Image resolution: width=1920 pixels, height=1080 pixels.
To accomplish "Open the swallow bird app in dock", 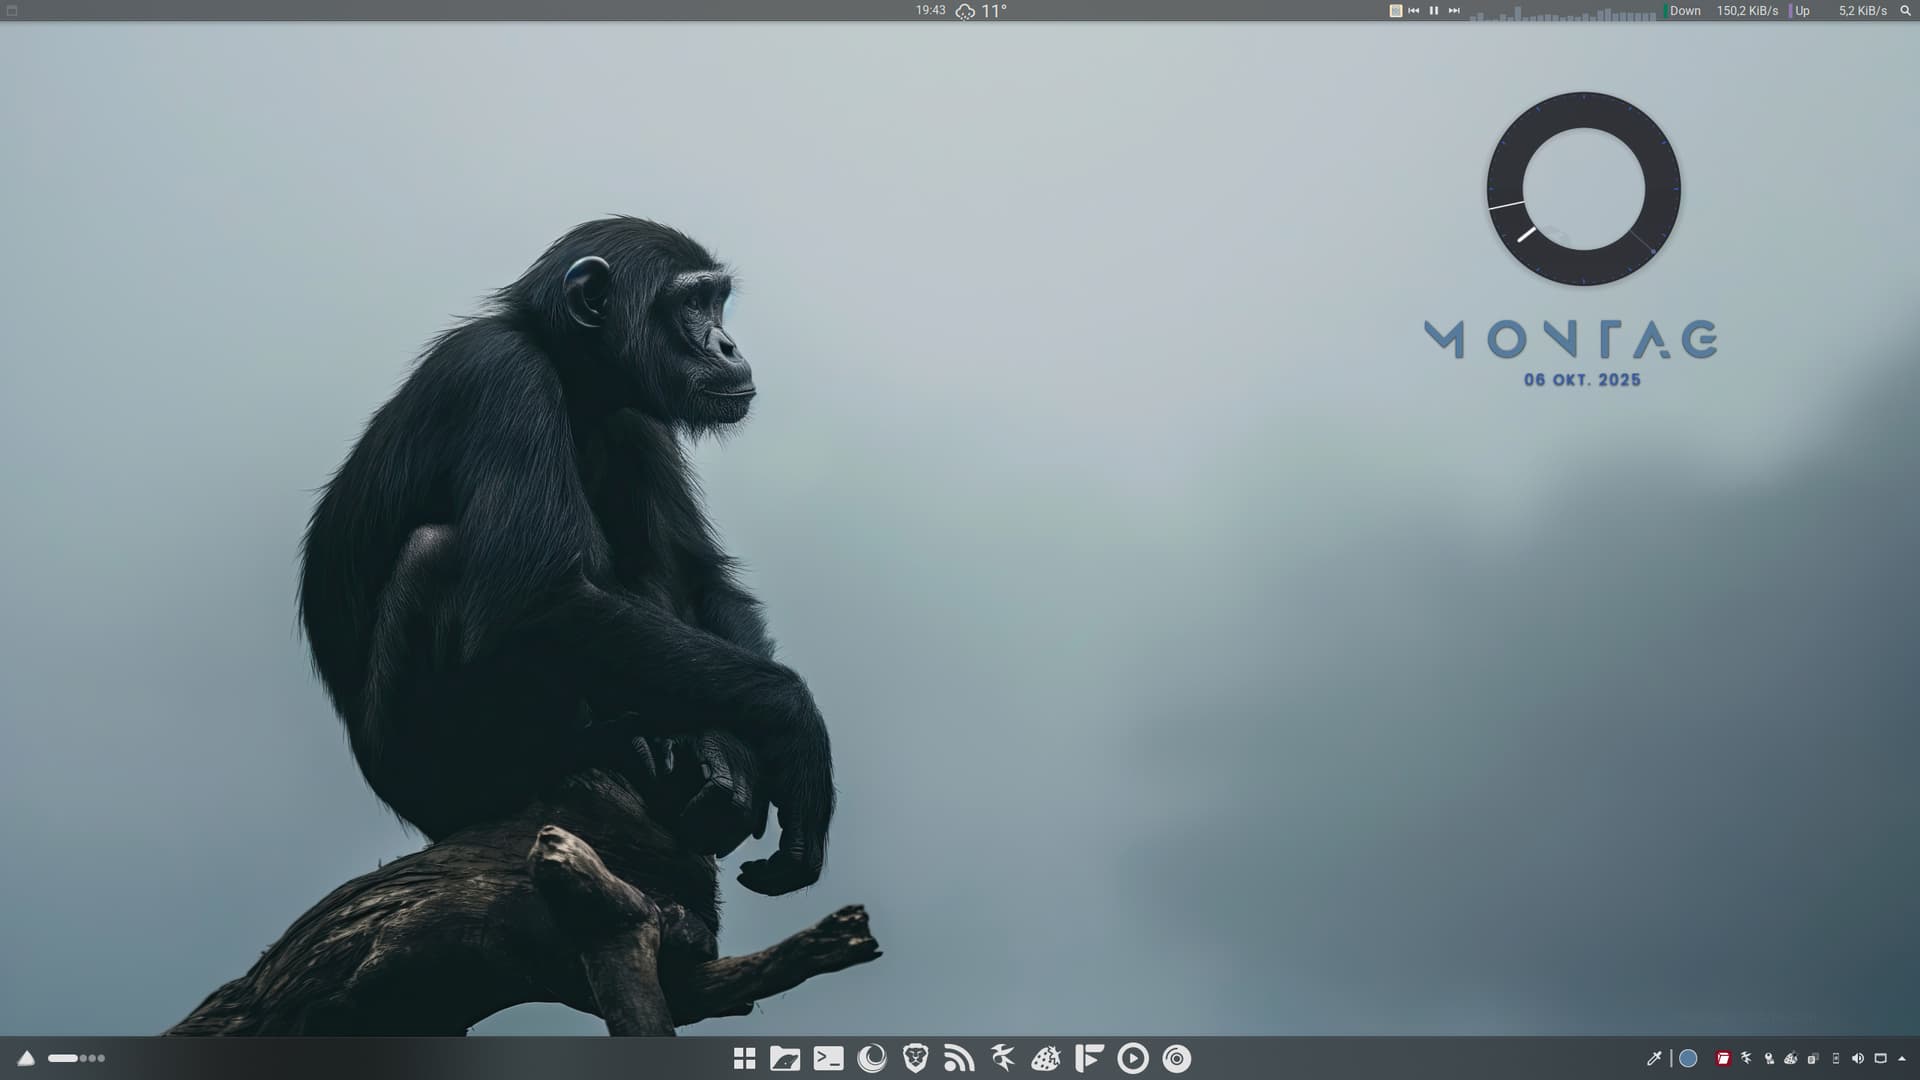I will [1002, 1058].
